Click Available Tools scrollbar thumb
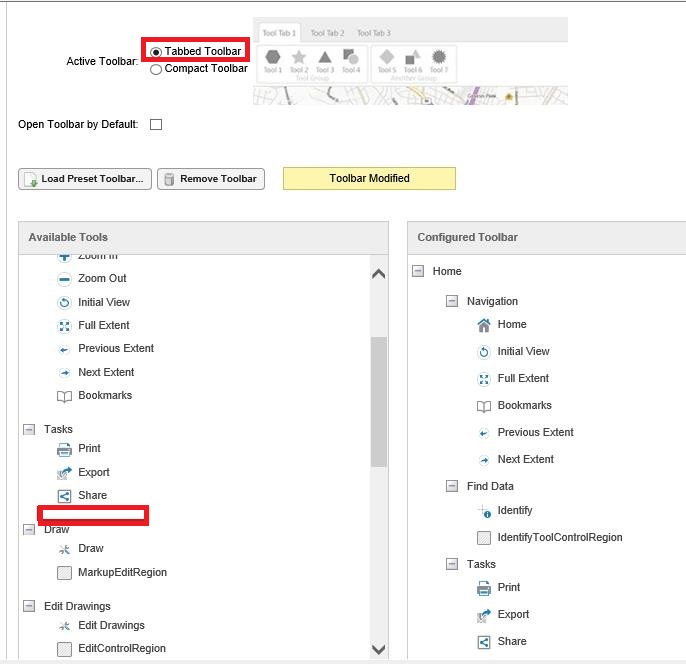The height and width of the screenshot is (664, 686). click(378, 402)
